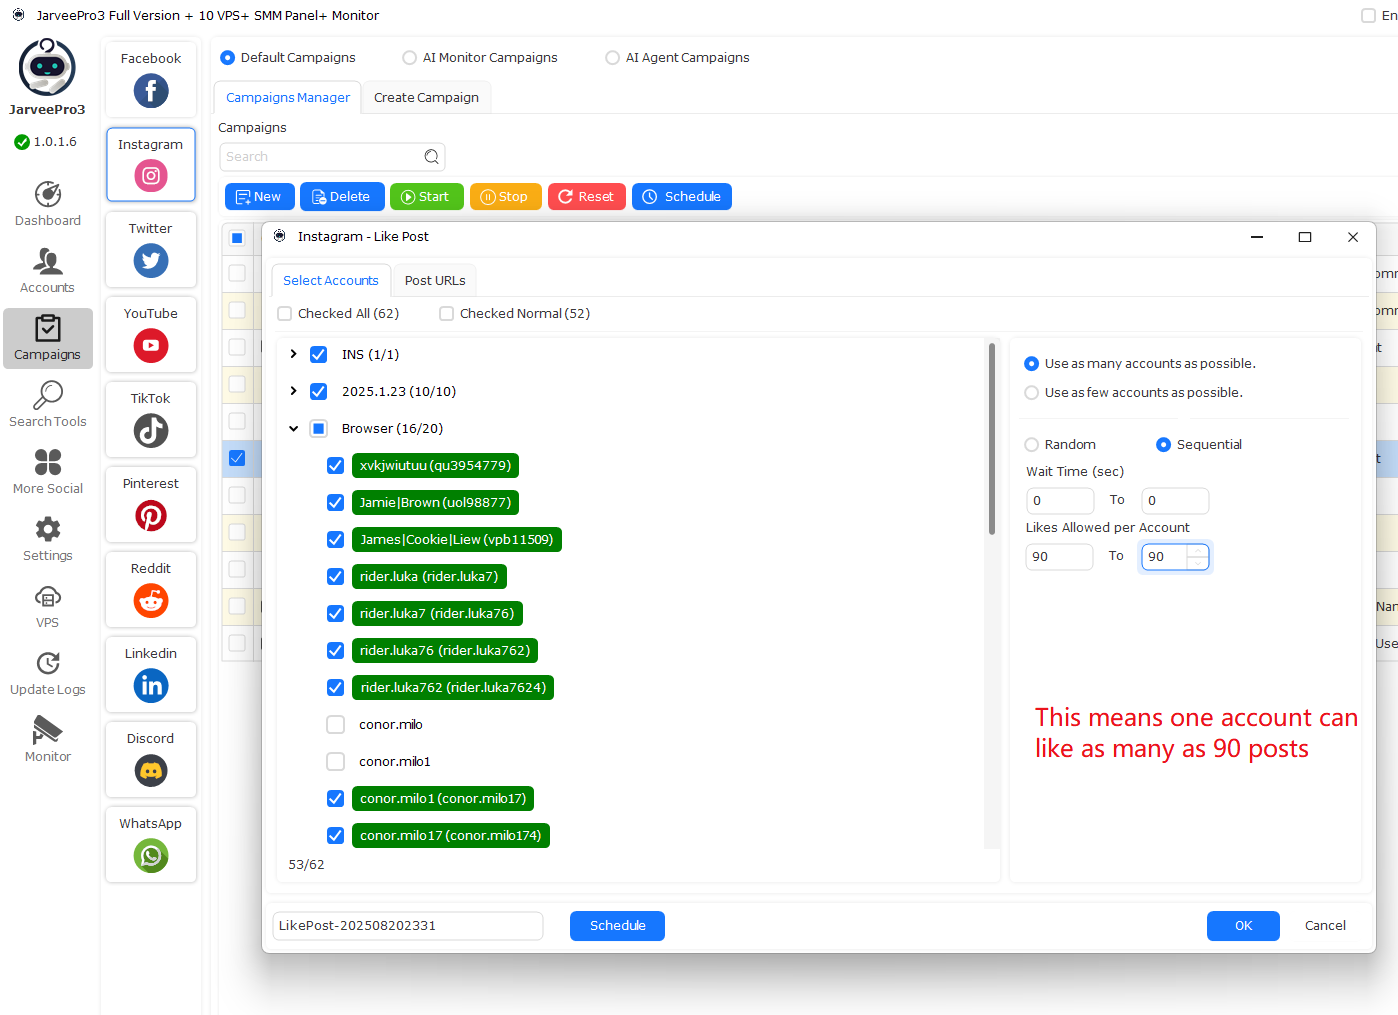
Task: Toggle the Browser (16/20) group checkbox
Action: click(319, 429)
